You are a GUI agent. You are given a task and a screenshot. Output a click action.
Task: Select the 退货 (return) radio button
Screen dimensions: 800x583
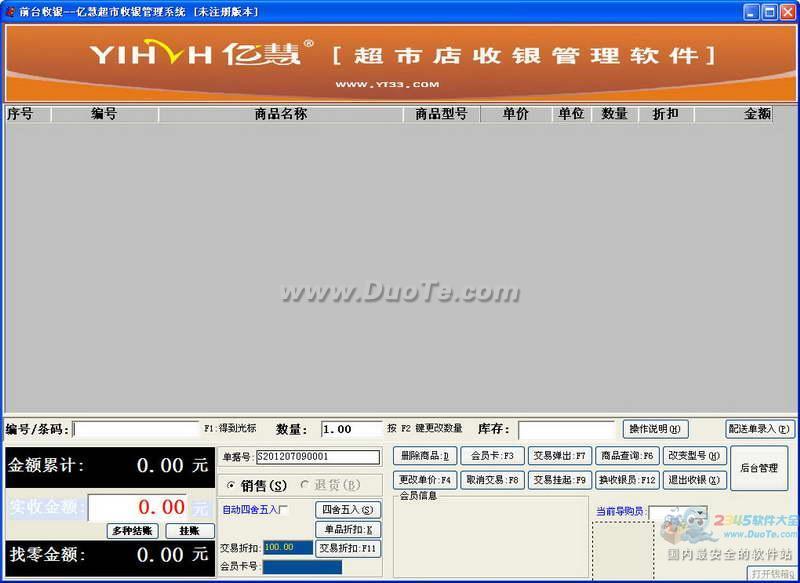[305, 486]
